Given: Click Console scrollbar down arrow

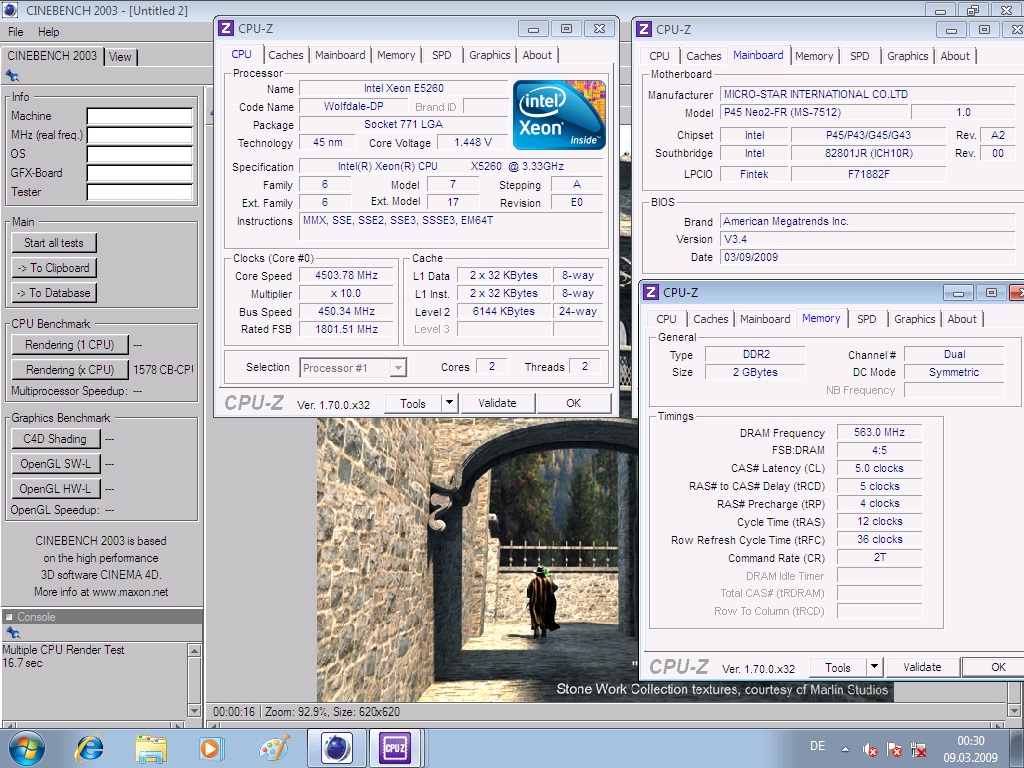Looking at the screenshot, I should 194,710.
